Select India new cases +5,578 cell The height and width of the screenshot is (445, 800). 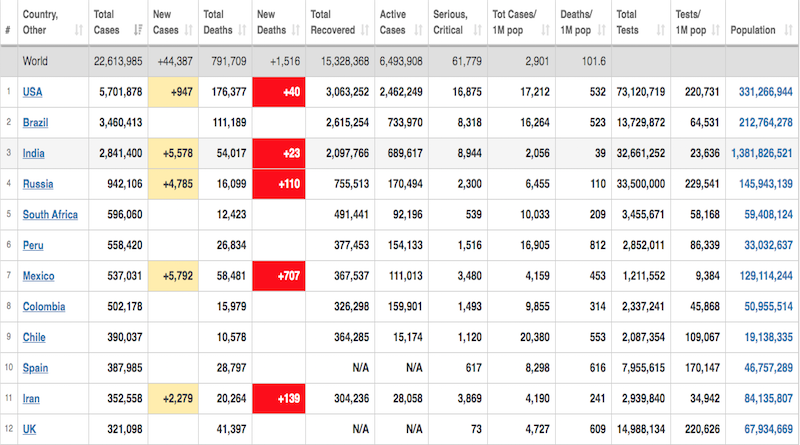click(x=173, y=154)
